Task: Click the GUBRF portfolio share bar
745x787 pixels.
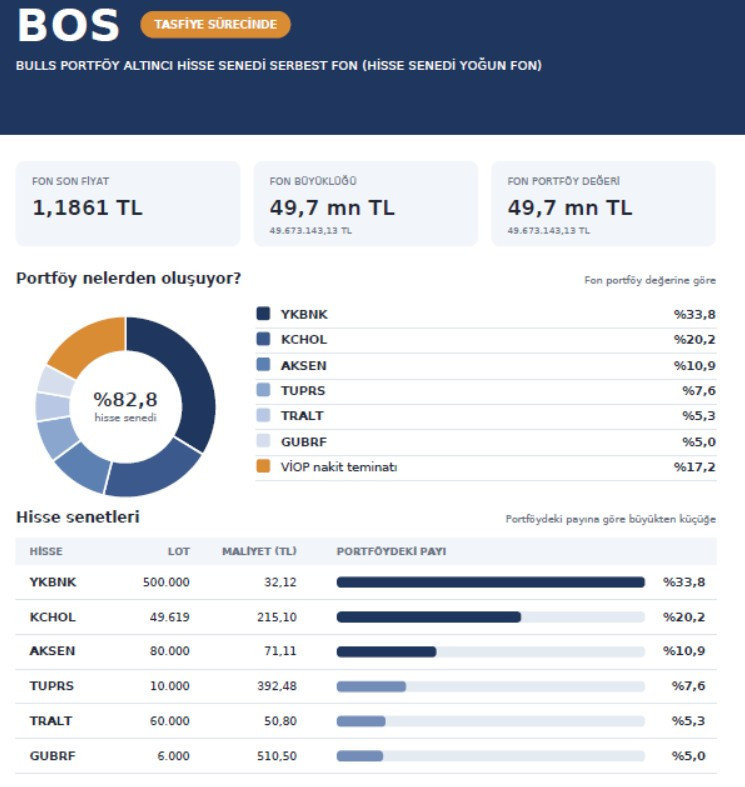Action: click(x=490, y=755)
